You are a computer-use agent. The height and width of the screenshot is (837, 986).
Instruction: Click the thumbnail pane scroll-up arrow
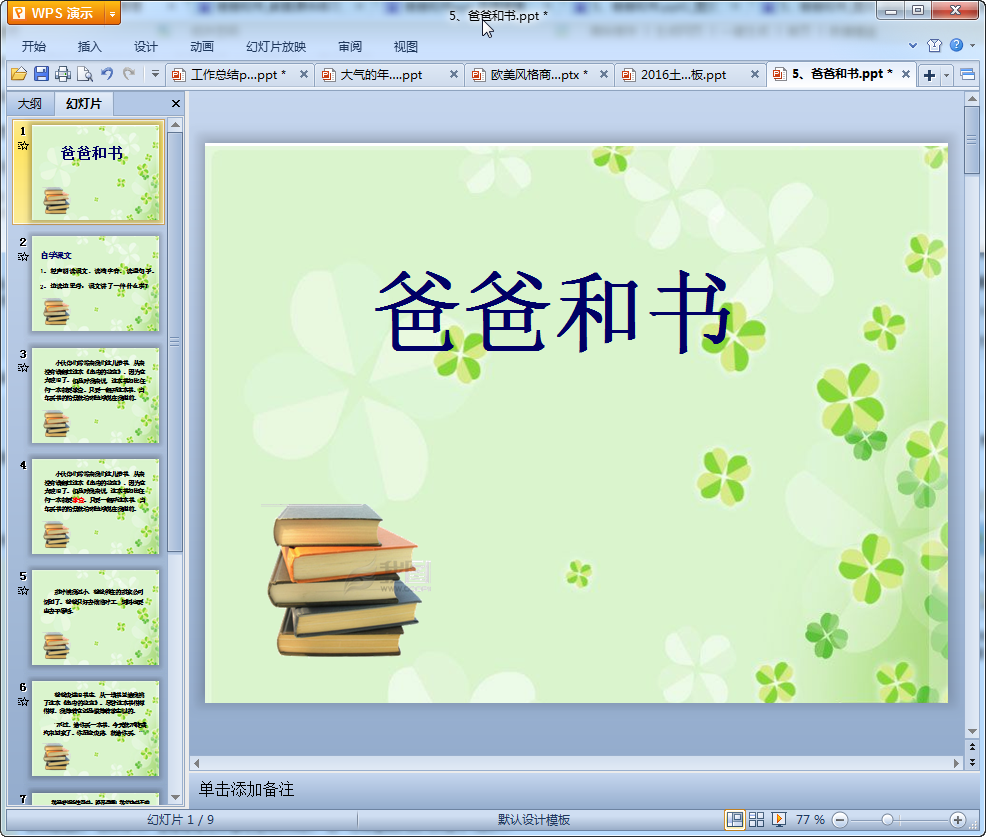(x=175, y=125)
